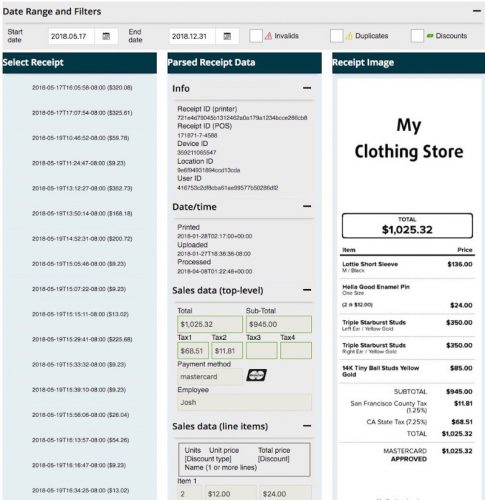Image resolution: width=485 pixels, height=500 pixels.
Task: Select the 2018-05-19T13:50:14 receipt for $168.18
Action: tap(82, 213)
